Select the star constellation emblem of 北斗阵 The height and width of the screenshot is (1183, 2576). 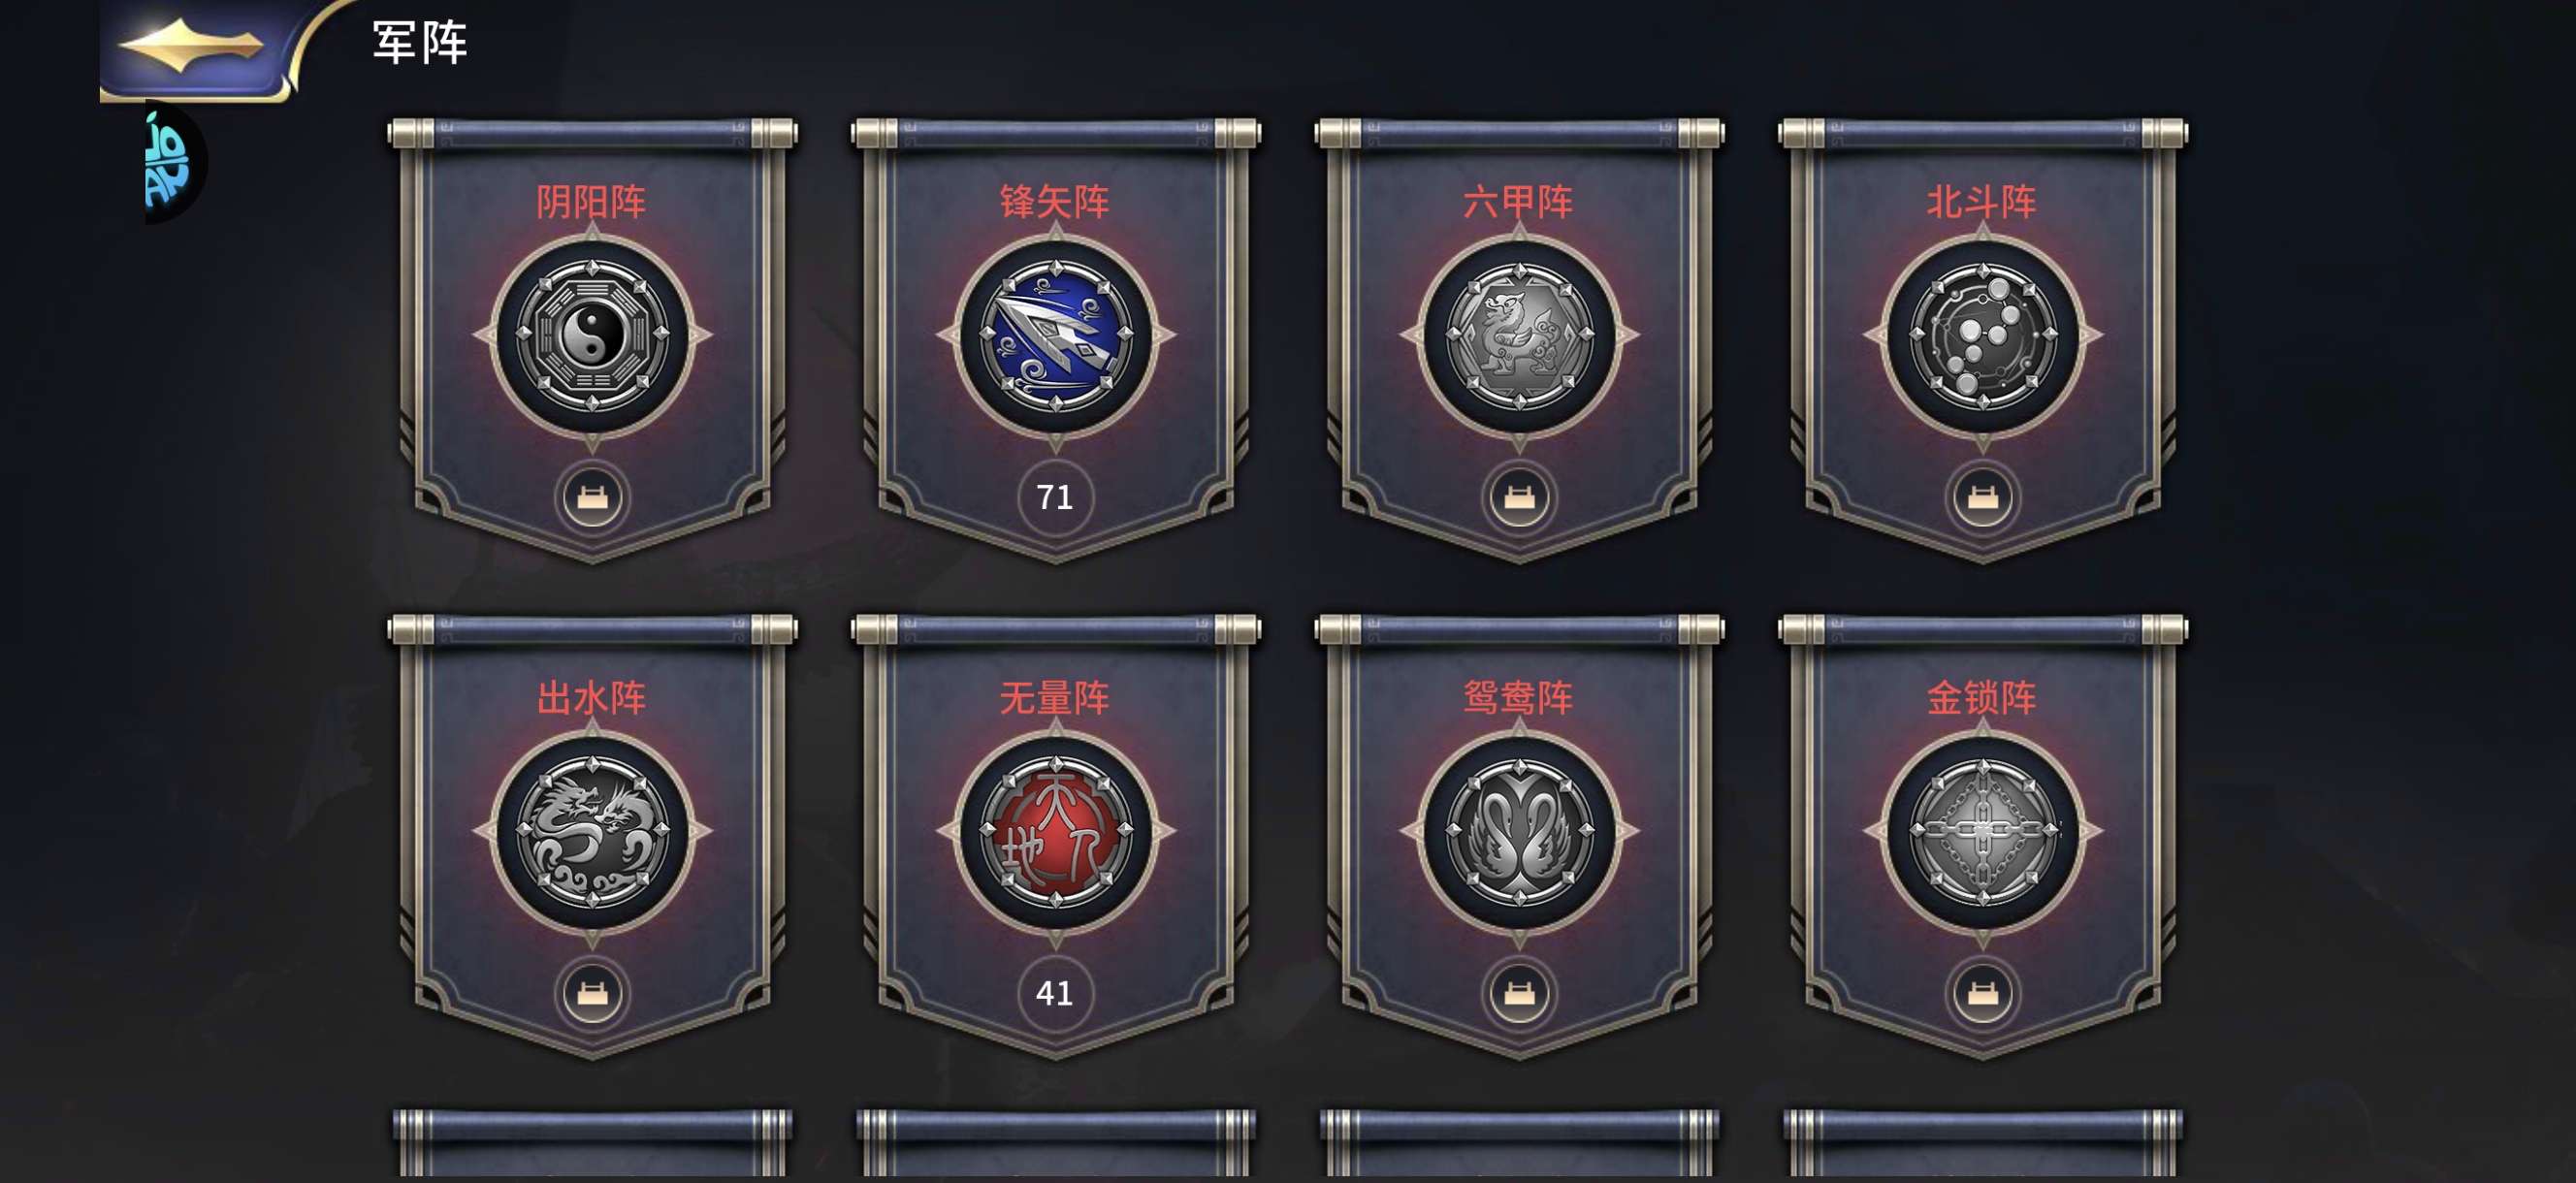(x=1982, y=334)
